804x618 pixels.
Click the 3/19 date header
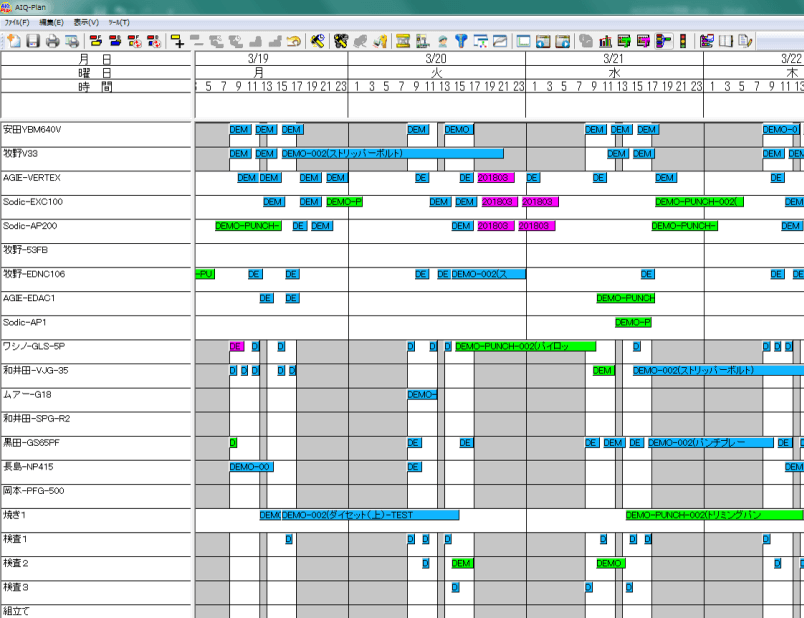tap(258, 58)
